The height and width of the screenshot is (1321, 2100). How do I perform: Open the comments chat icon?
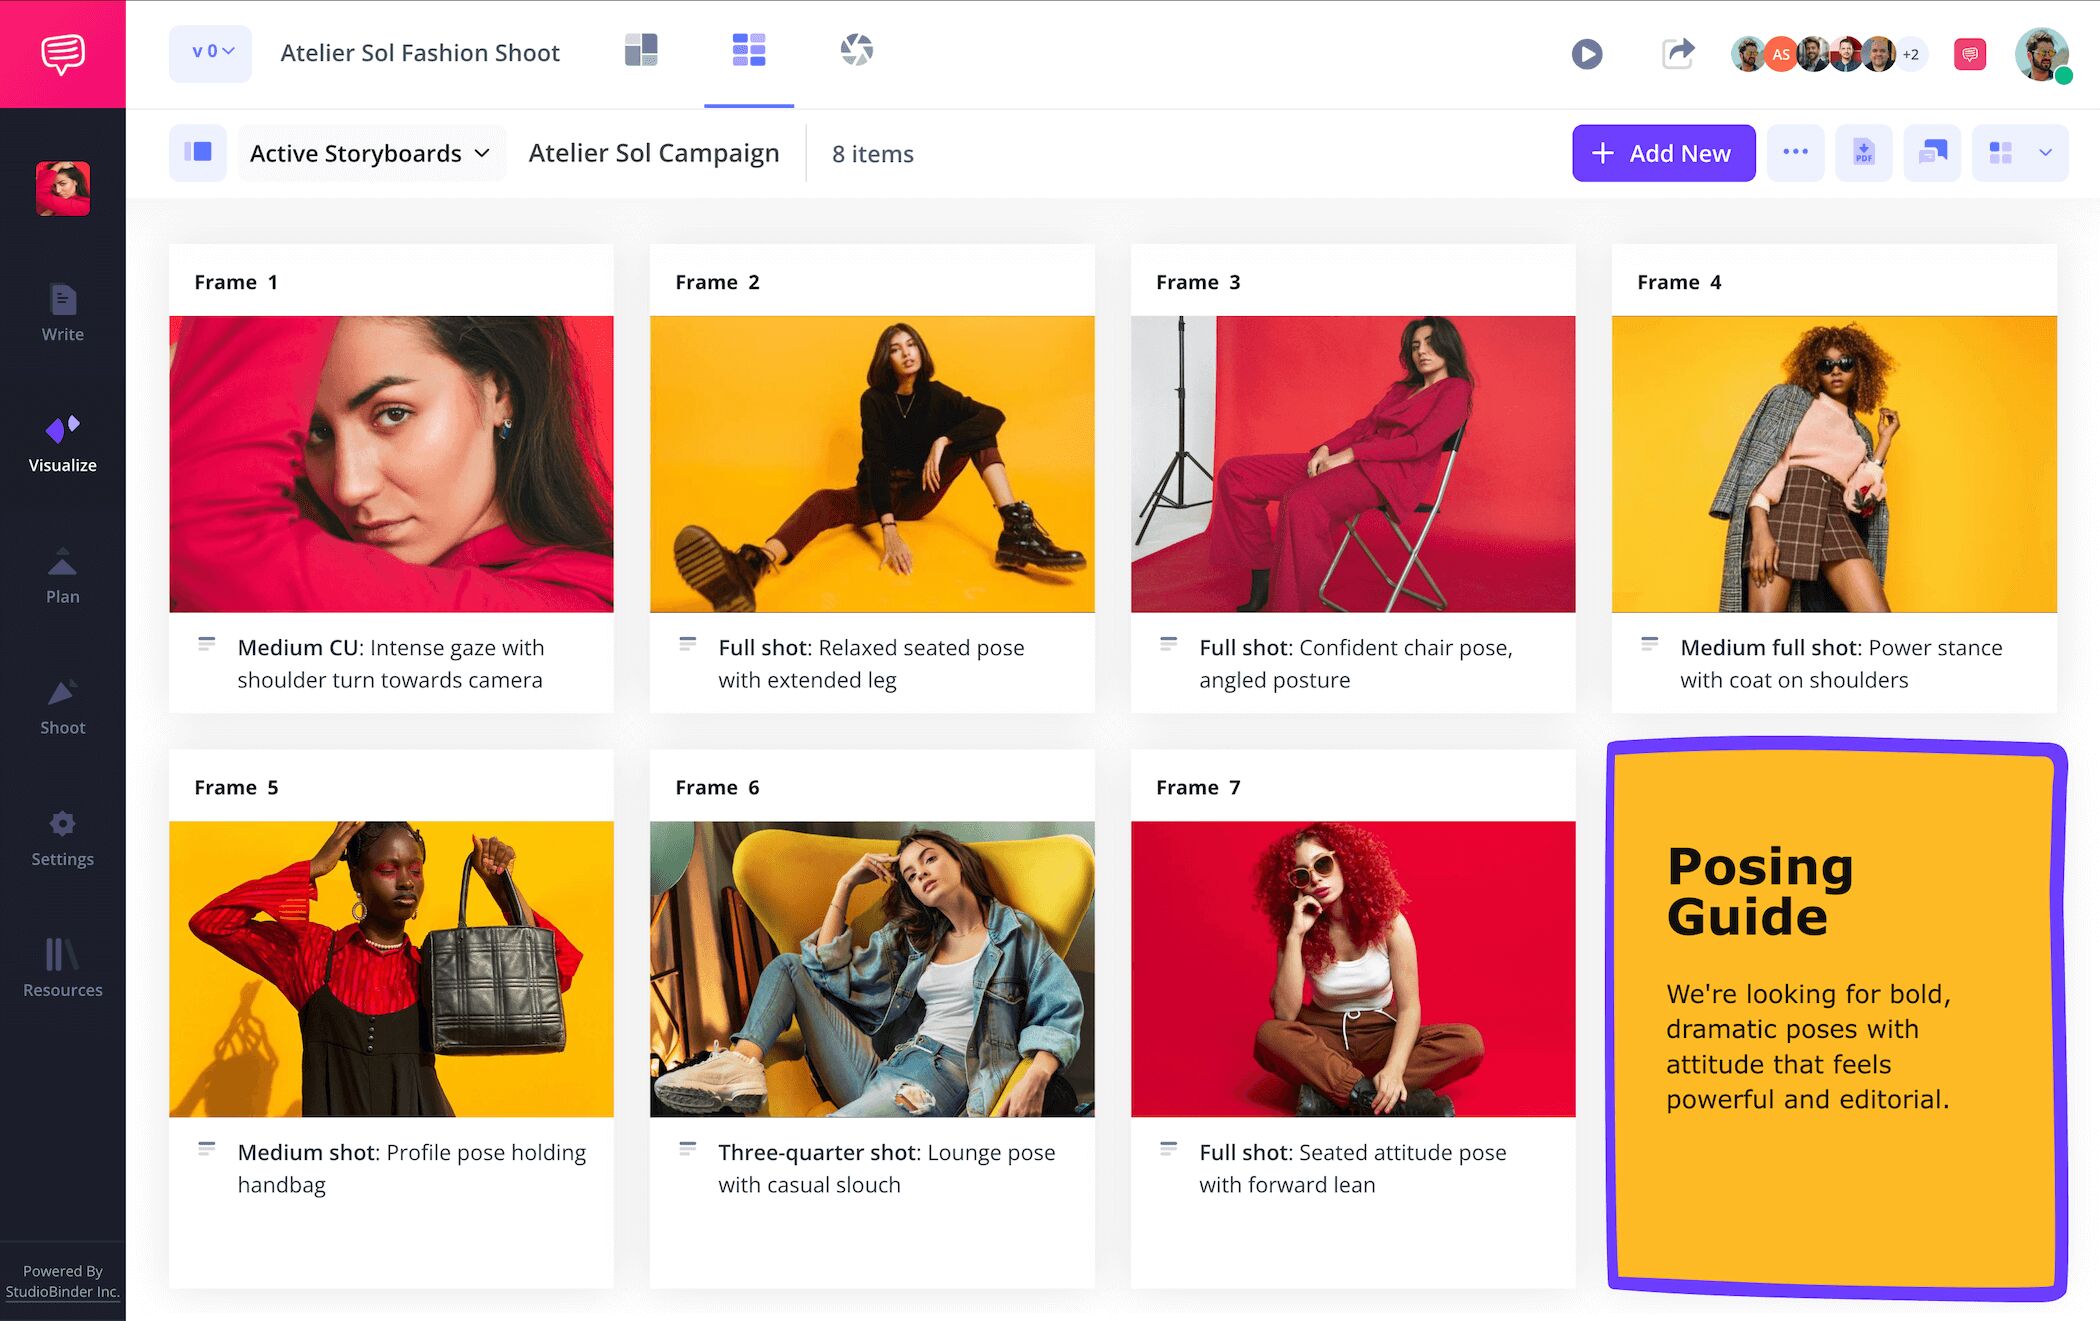click(1968, 54)
